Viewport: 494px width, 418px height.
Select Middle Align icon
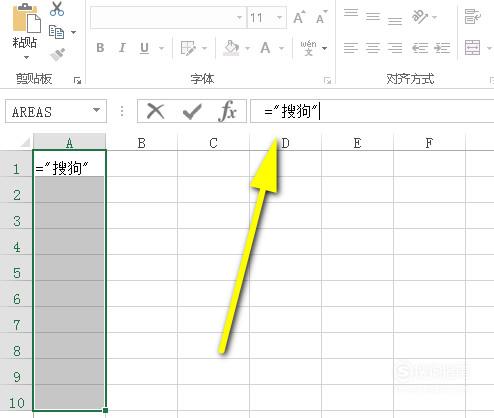[x=373, y=16]
